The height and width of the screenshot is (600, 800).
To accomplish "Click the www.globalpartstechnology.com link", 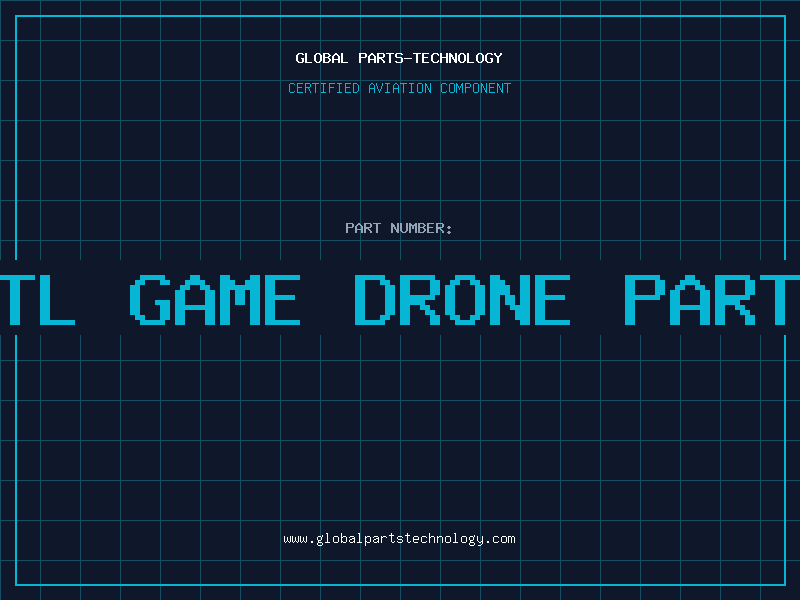I will click(399, 539).
